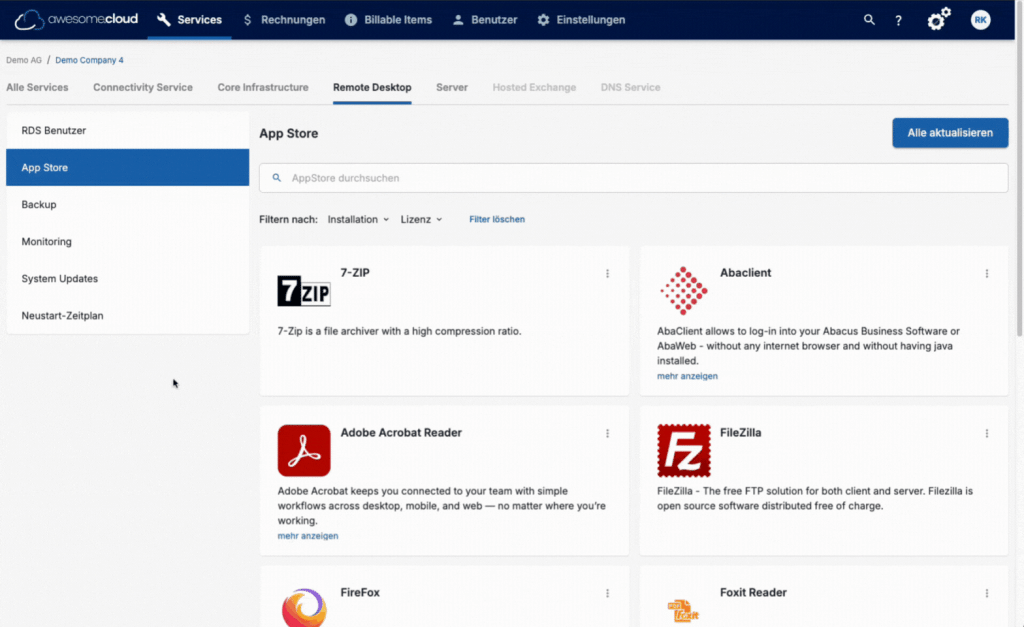The width and height of the screenshot is (1024, 627).
Task: Open Monitoring in sidebar
Action: pyautogui.click(x=127, y=242)
